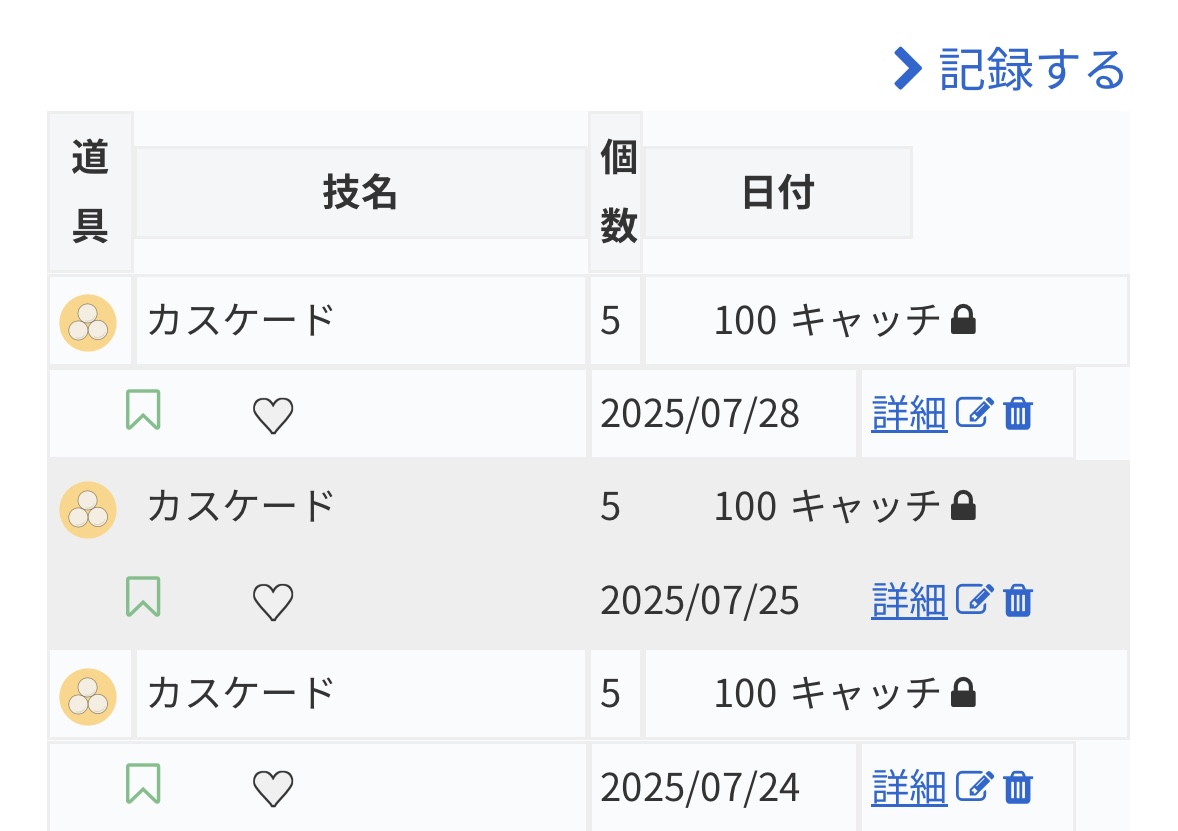Like the 2025/07/24 record with the heart
This screenshot has width=1178, height=831.
tap(272, 788)
